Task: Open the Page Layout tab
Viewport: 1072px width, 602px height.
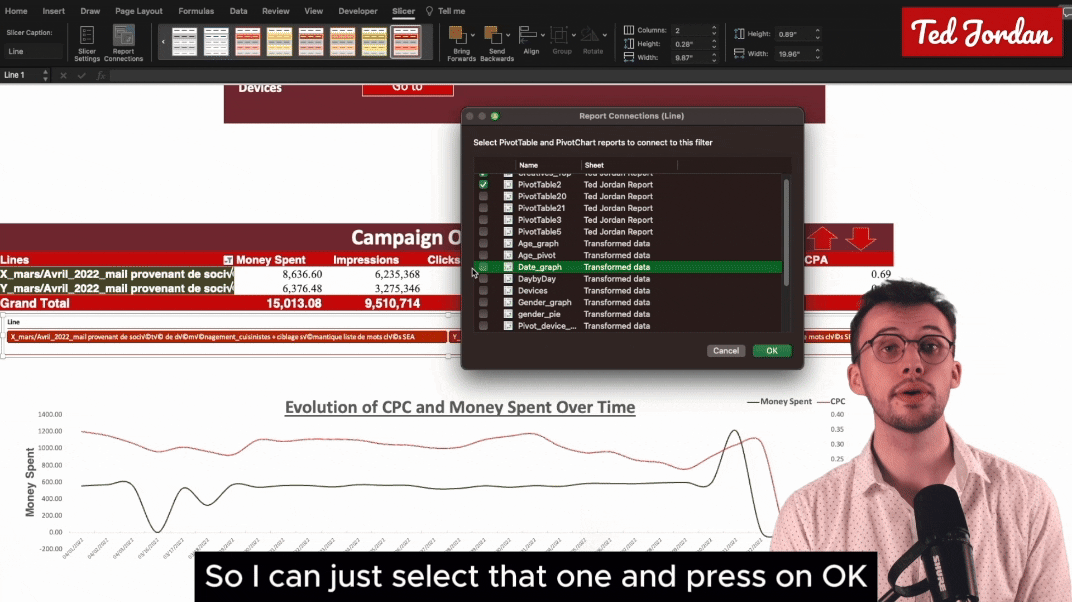Action: [x=139, y=11]
